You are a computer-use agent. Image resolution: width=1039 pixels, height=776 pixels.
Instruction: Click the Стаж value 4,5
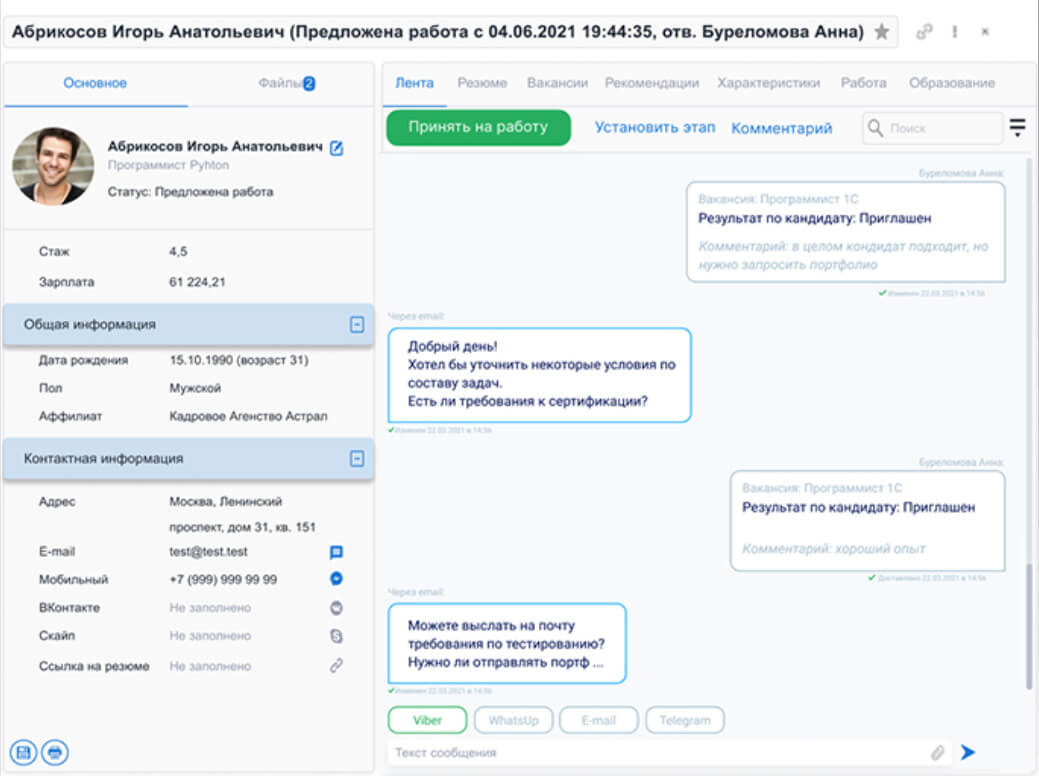(x=178, y=251)
